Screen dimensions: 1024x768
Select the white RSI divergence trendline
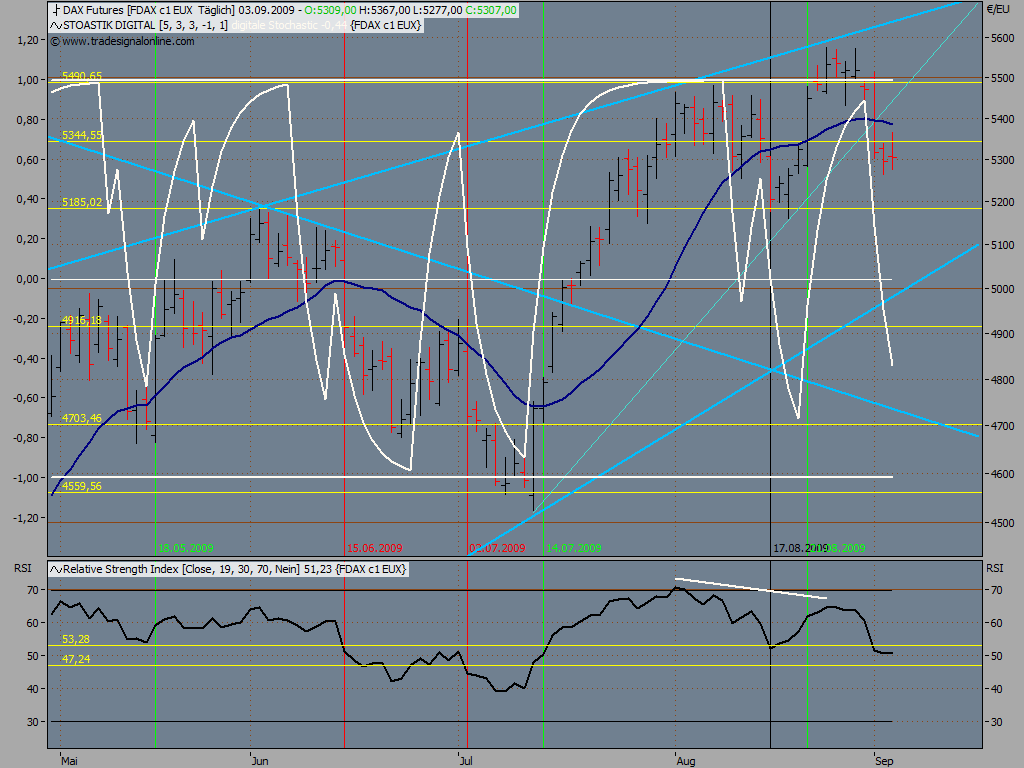pyautogui.click(x=751, y=588)
